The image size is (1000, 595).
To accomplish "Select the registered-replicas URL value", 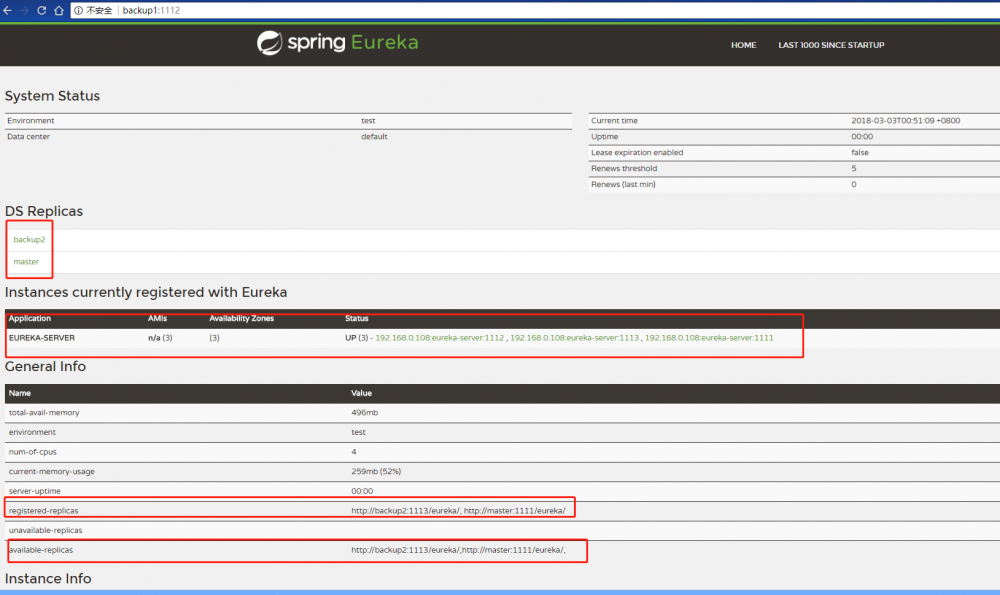I will tap(458, 511).
